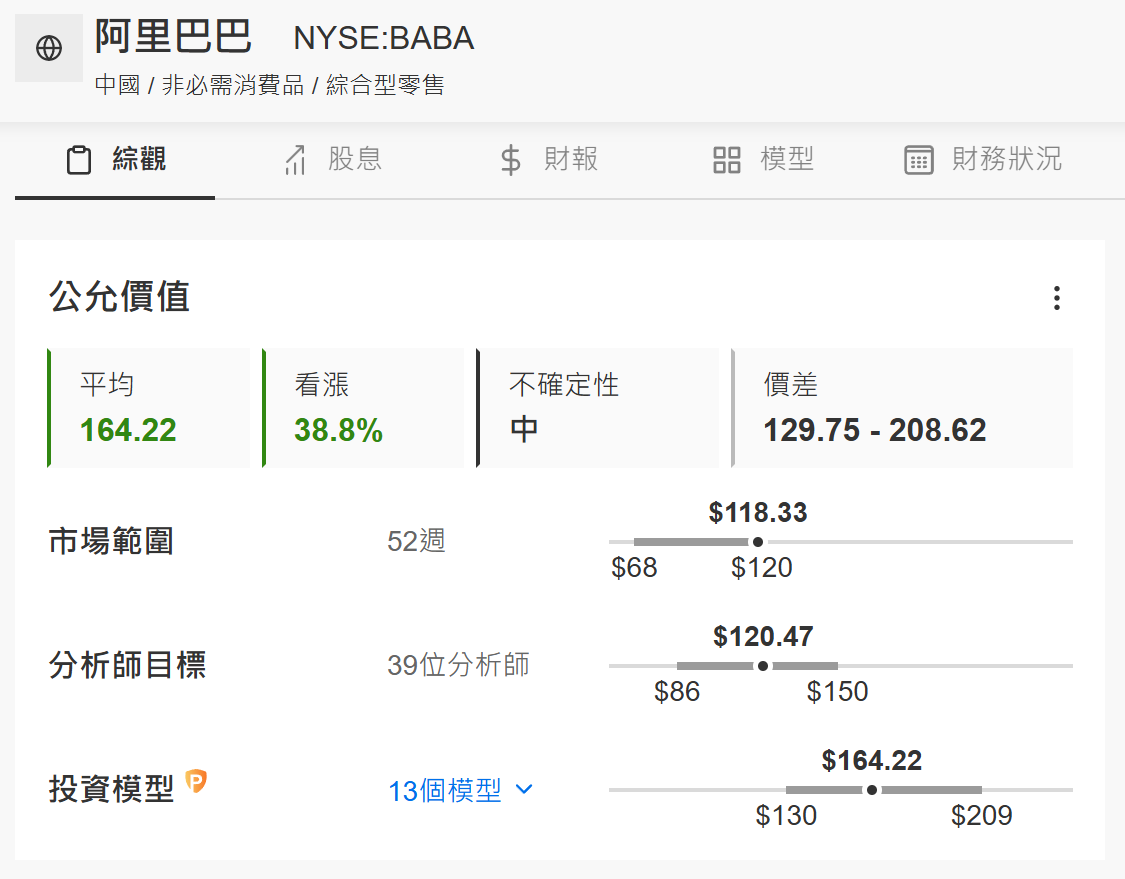The height and width of the screenshot is (879, 1125).
Task: Click the orange Pro badge beside 投資模型
Action: tap(196, 781)
